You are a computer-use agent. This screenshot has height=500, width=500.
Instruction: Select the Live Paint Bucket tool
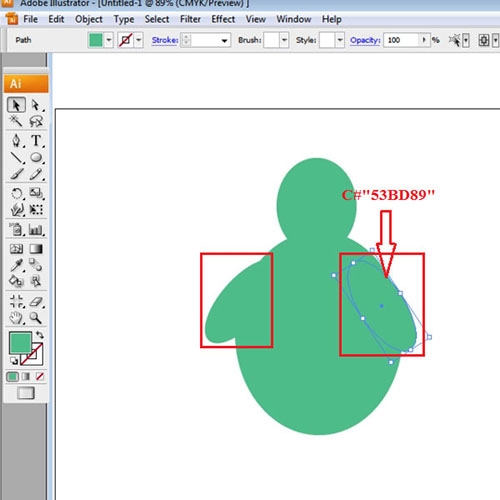pyautogui.click(x=16, y=281)
